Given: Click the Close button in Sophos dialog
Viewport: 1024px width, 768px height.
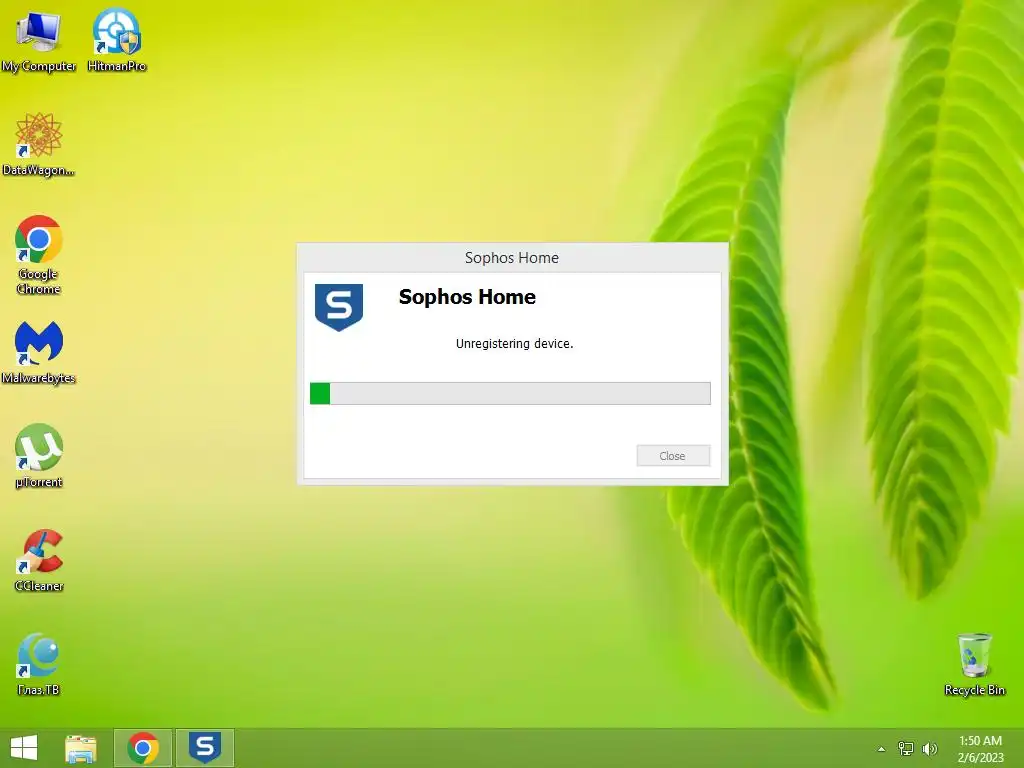Looking at the screenshot, I should tap(673, 456).
